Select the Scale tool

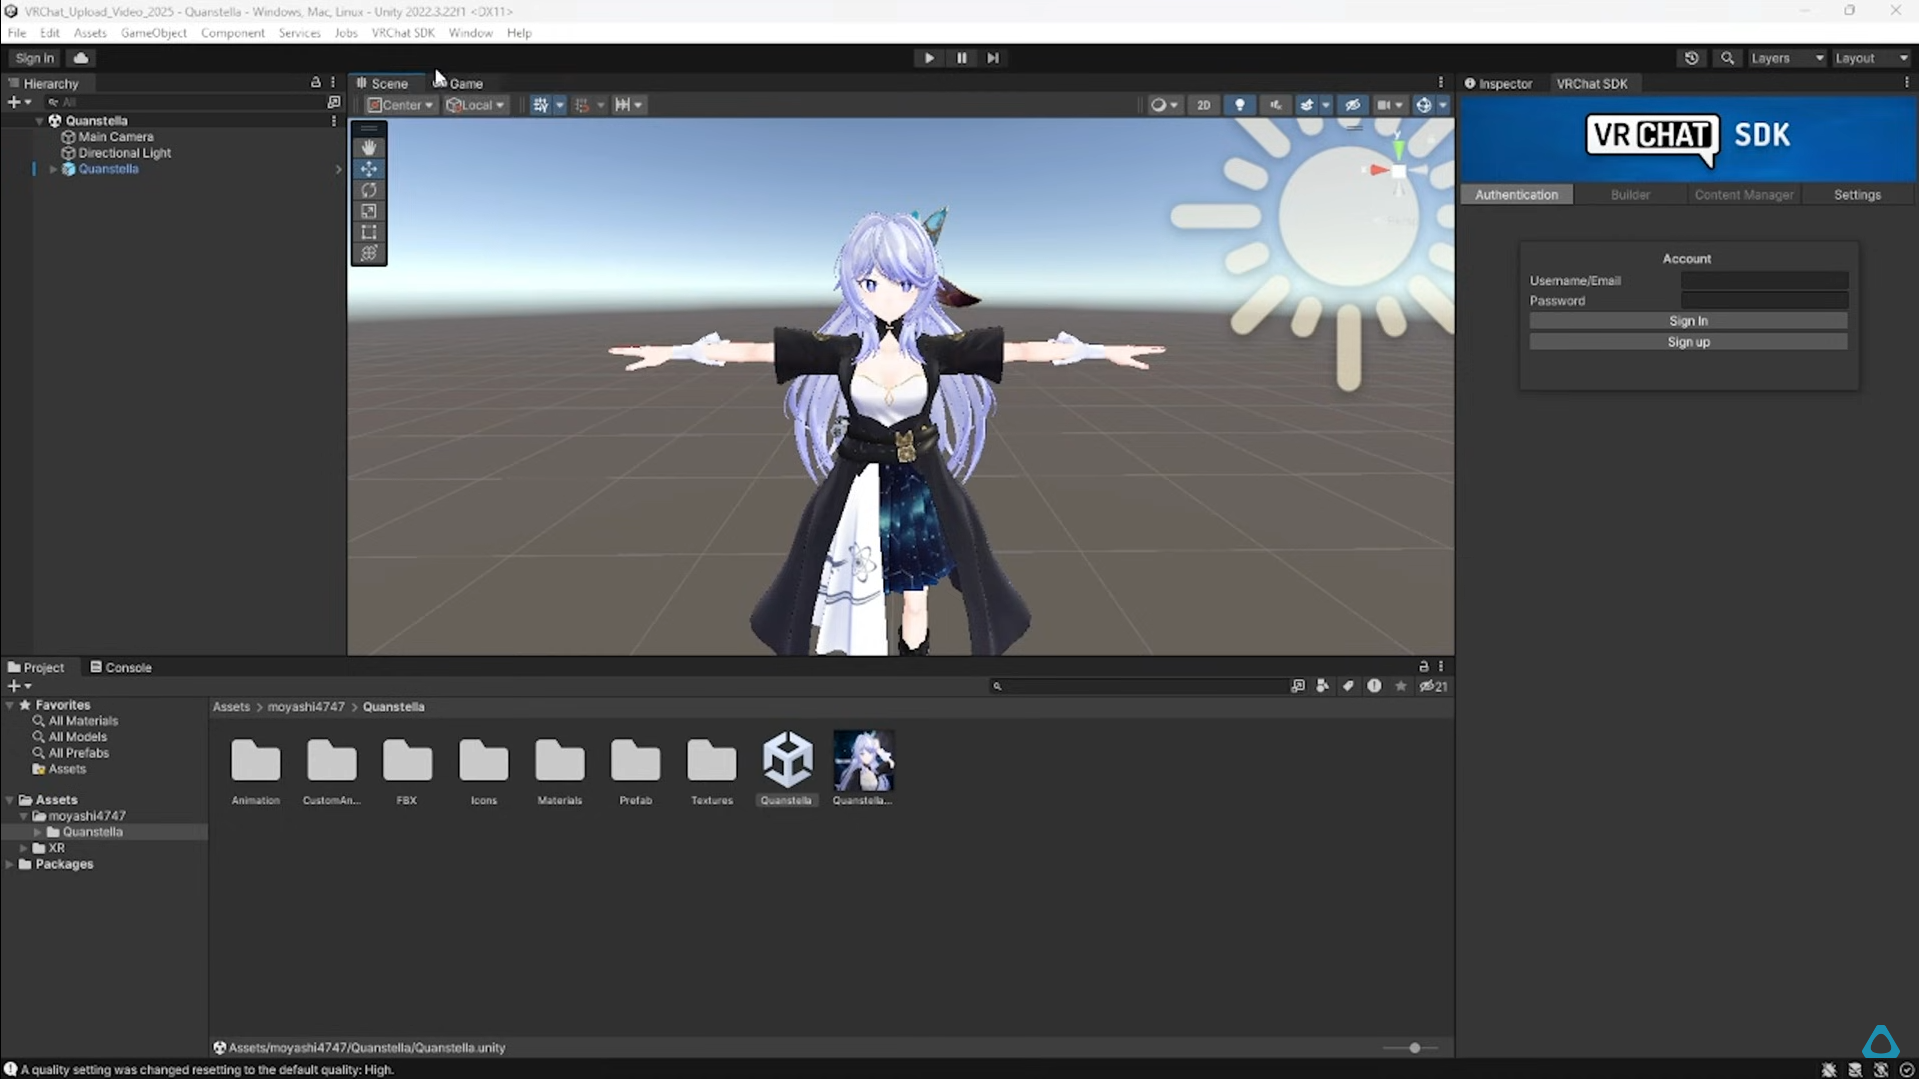coord(369,211)
